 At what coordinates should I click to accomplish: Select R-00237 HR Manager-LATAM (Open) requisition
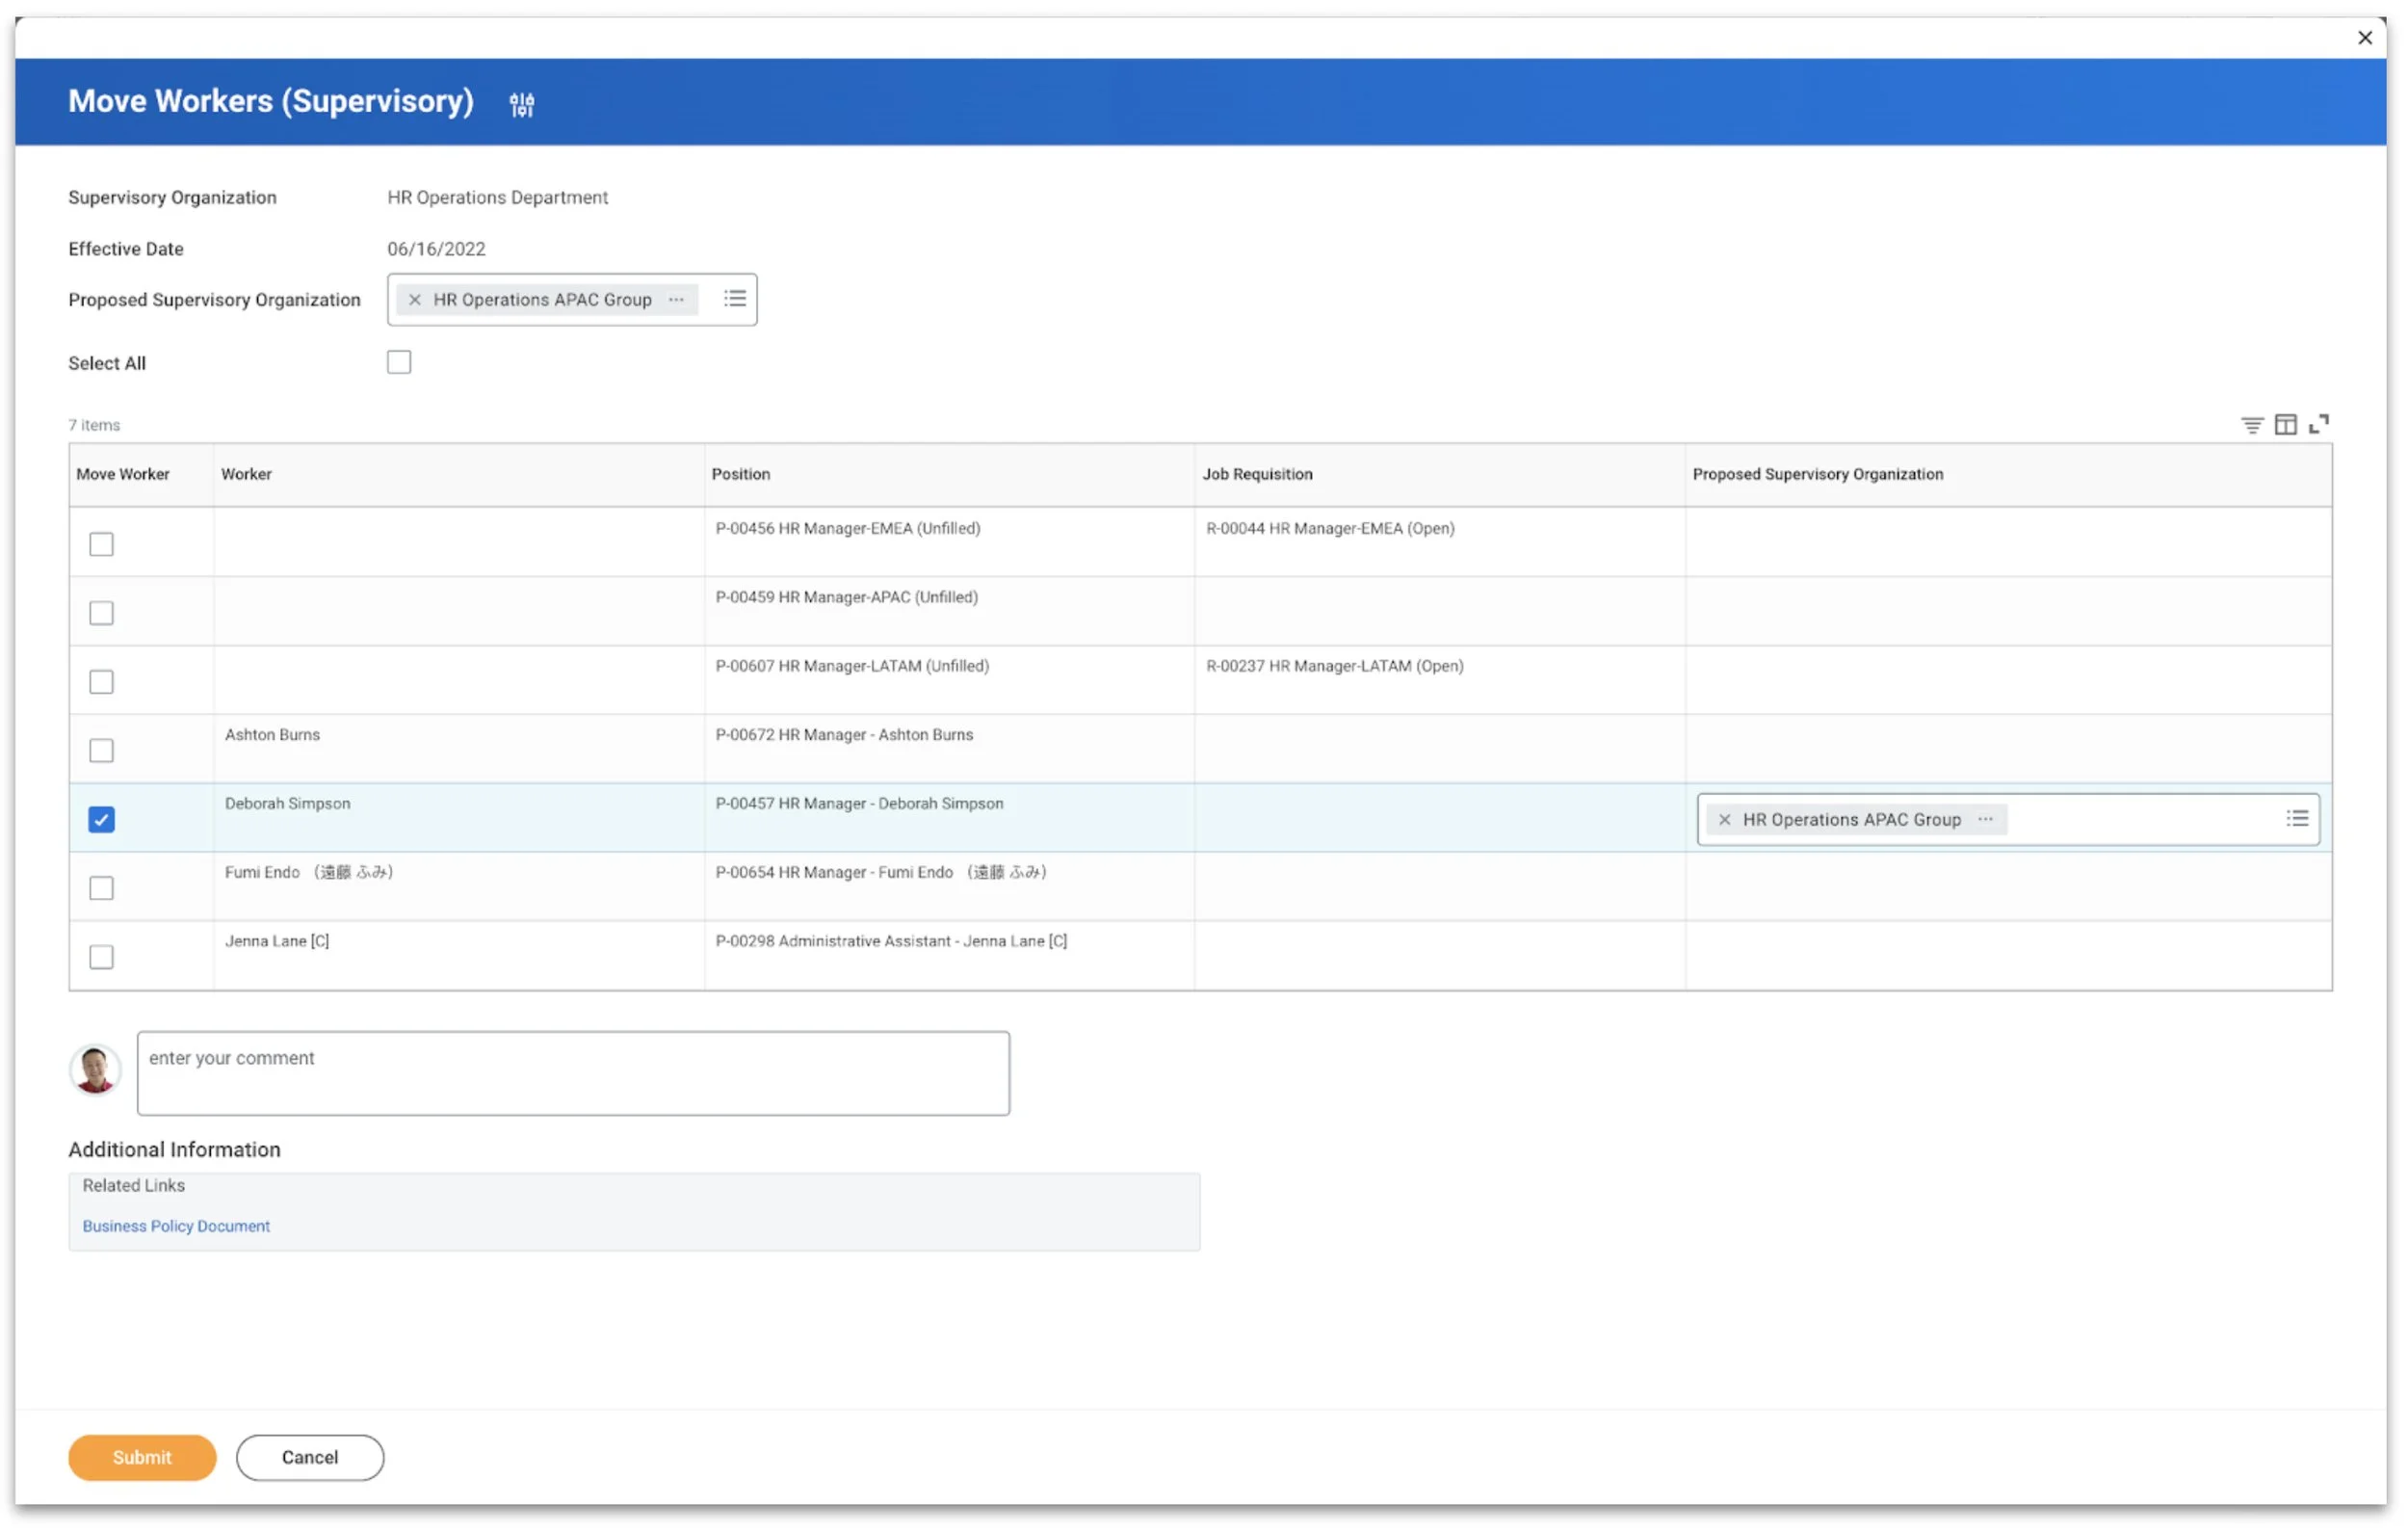(x=1334, y=666)
